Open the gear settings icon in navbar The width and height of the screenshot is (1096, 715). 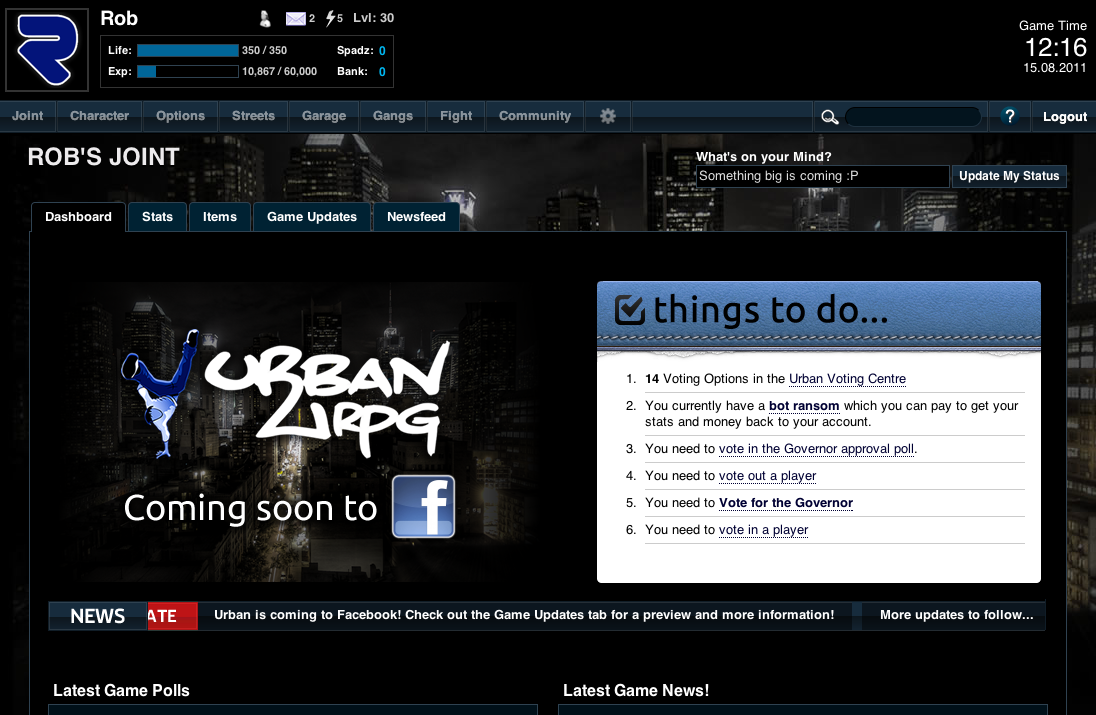tap(608, 116)
